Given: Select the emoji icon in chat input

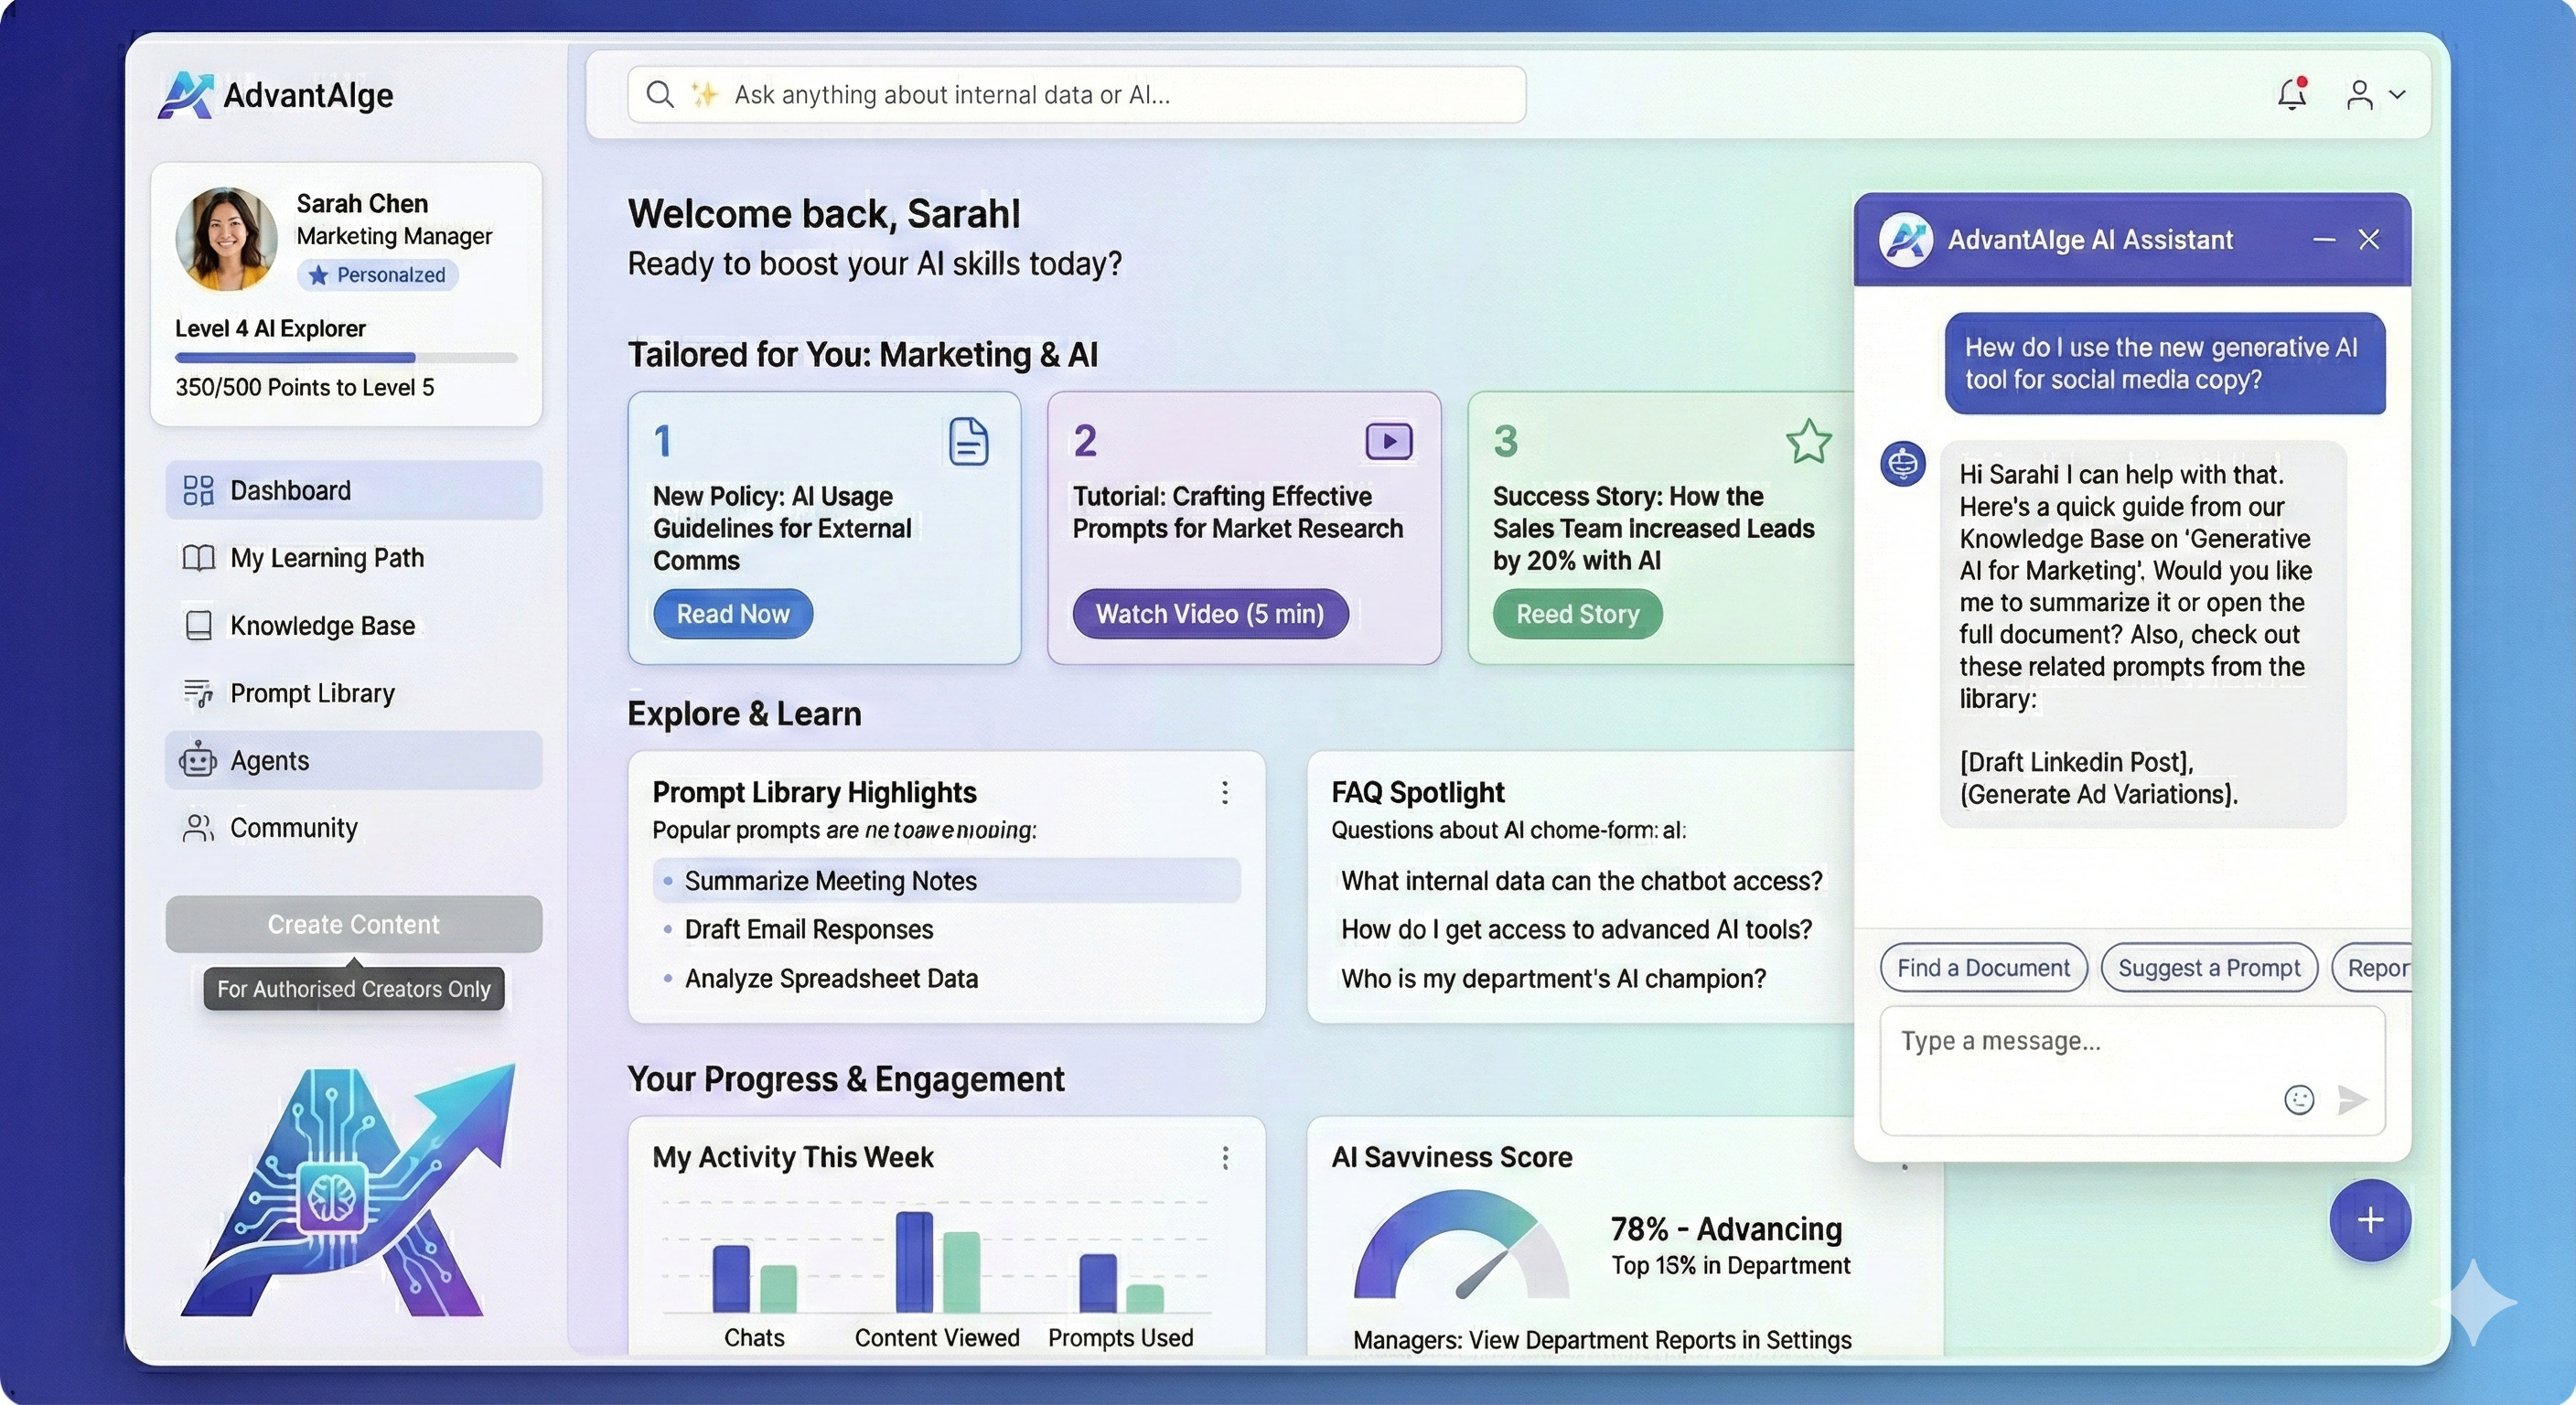Looking at the screenshot, I should [2299, 1100].
